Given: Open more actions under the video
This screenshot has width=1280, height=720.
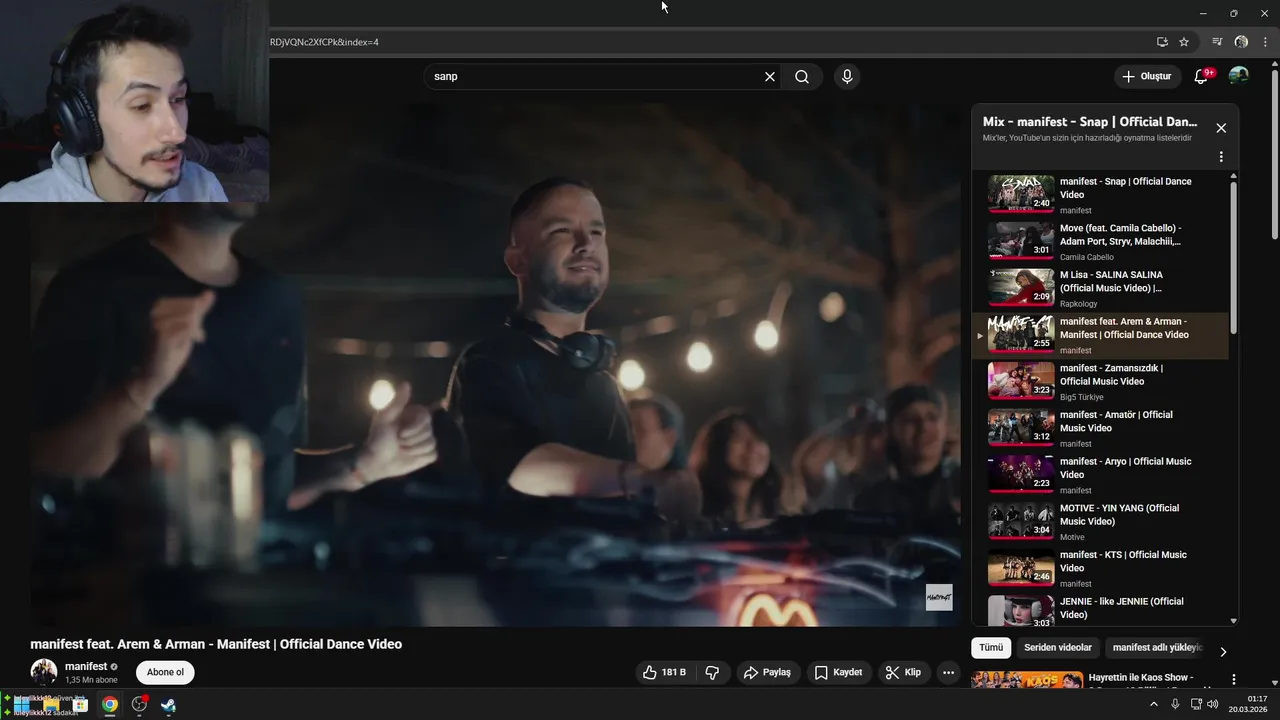Looking at the screenshot, I should pyautogui.click(x=948, y=672).
